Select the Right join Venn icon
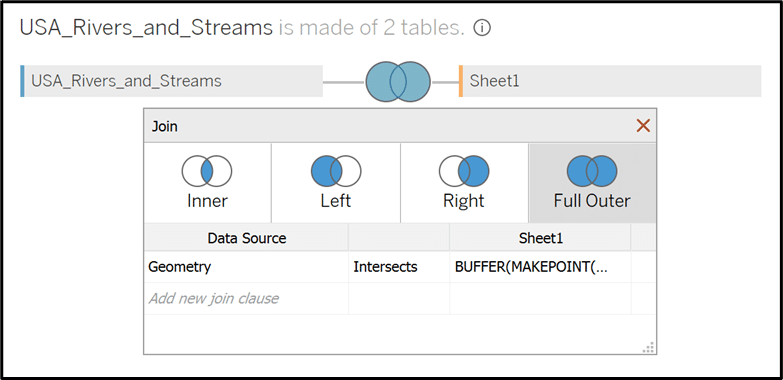The image size is (783, 380). (x=464, y=171)
